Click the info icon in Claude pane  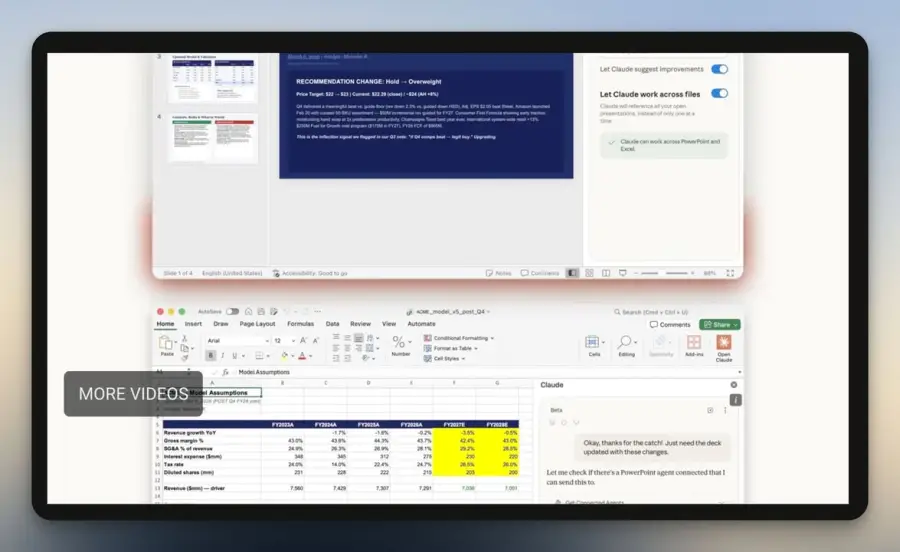point(735,400)
